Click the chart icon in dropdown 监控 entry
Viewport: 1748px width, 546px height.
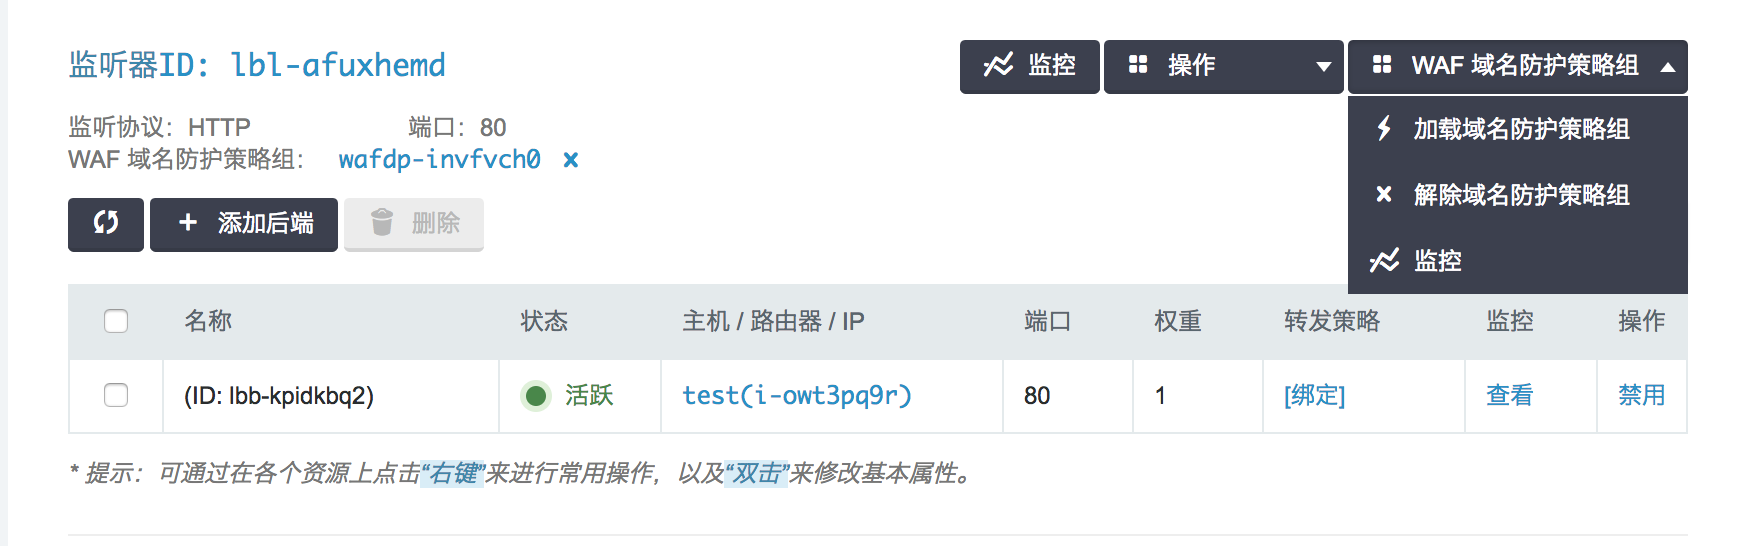[x=1384, y=261]
